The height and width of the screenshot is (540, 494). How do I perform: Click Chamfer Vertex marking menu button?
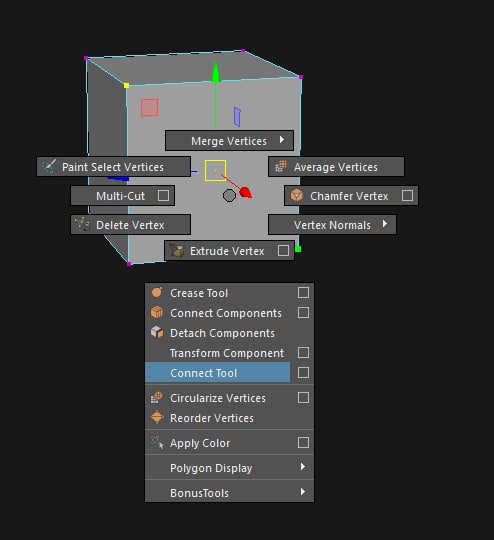tap(351, 196)
